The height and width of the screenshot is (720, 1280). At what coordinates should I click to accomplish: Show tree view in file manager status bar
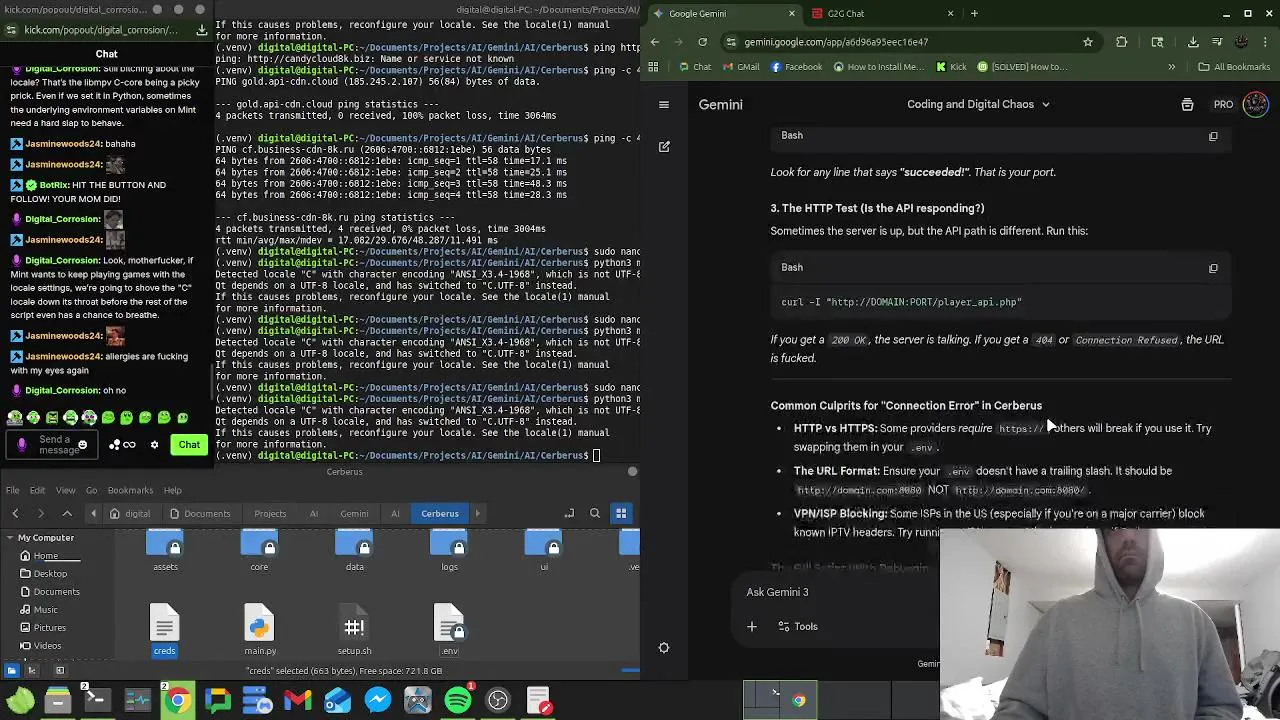(32, 671)
